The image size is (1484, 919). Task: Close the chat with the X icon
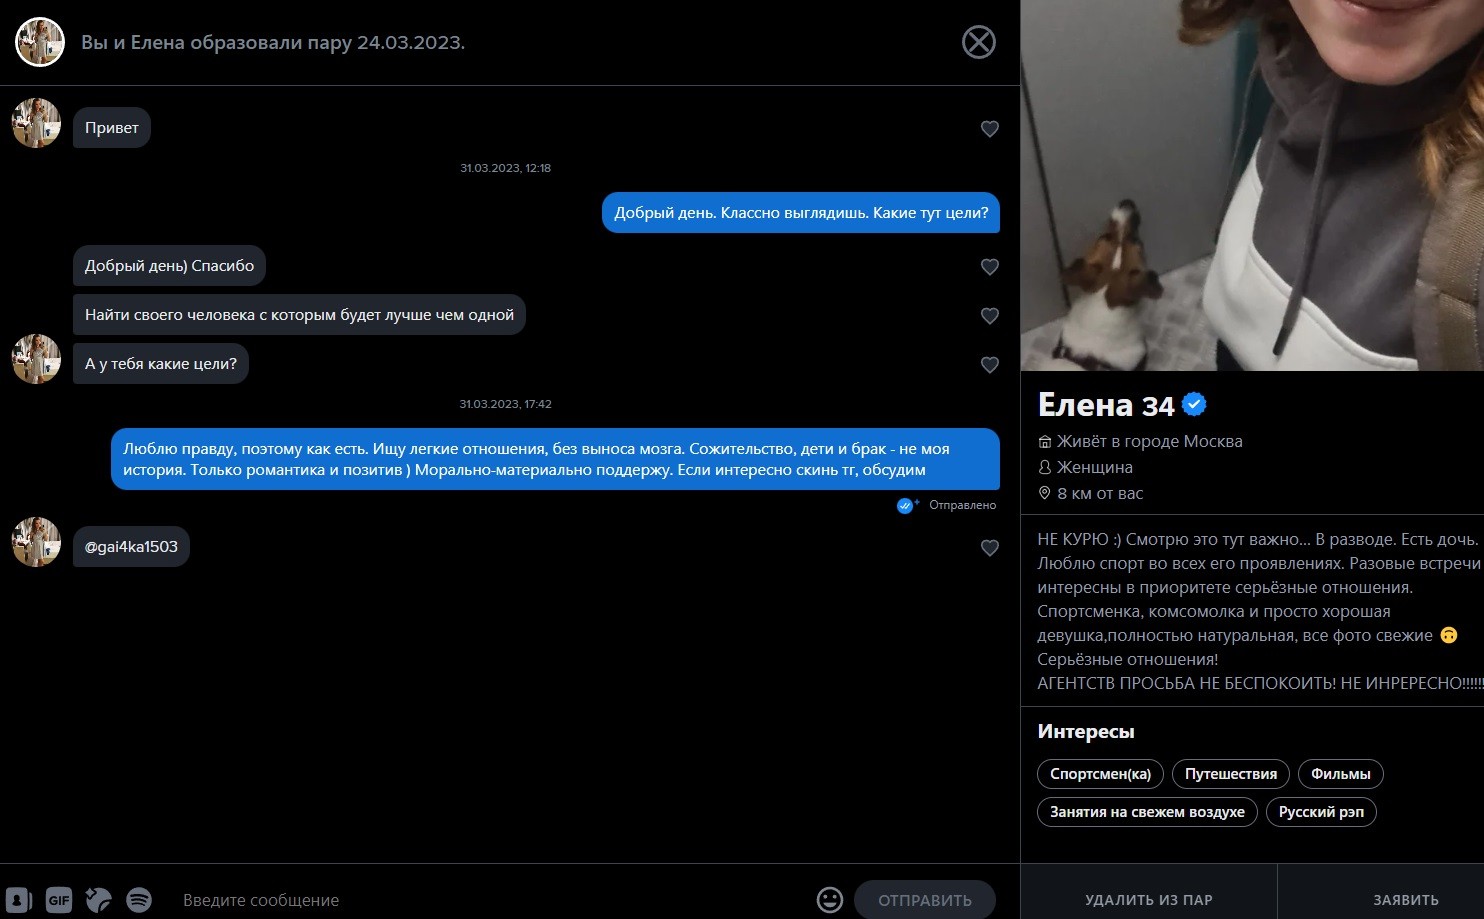click(x=978, y=42)
